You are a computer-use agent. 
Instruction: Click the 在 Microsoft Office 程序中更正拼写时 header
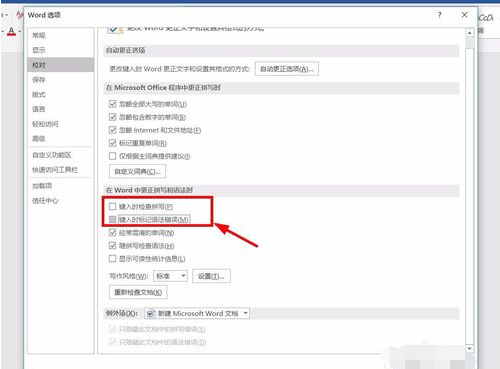163,88
